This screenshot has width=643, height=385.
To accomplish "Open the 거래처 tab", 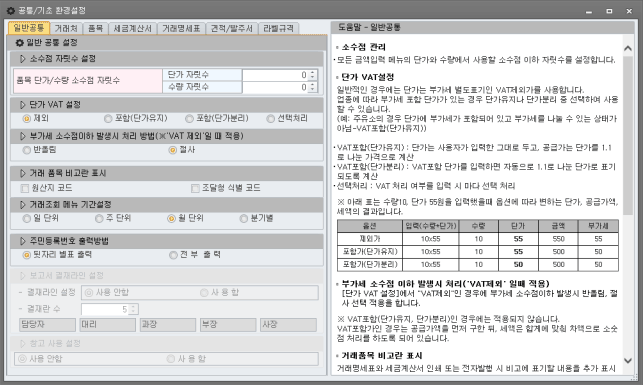I will (x=66, y=28).
